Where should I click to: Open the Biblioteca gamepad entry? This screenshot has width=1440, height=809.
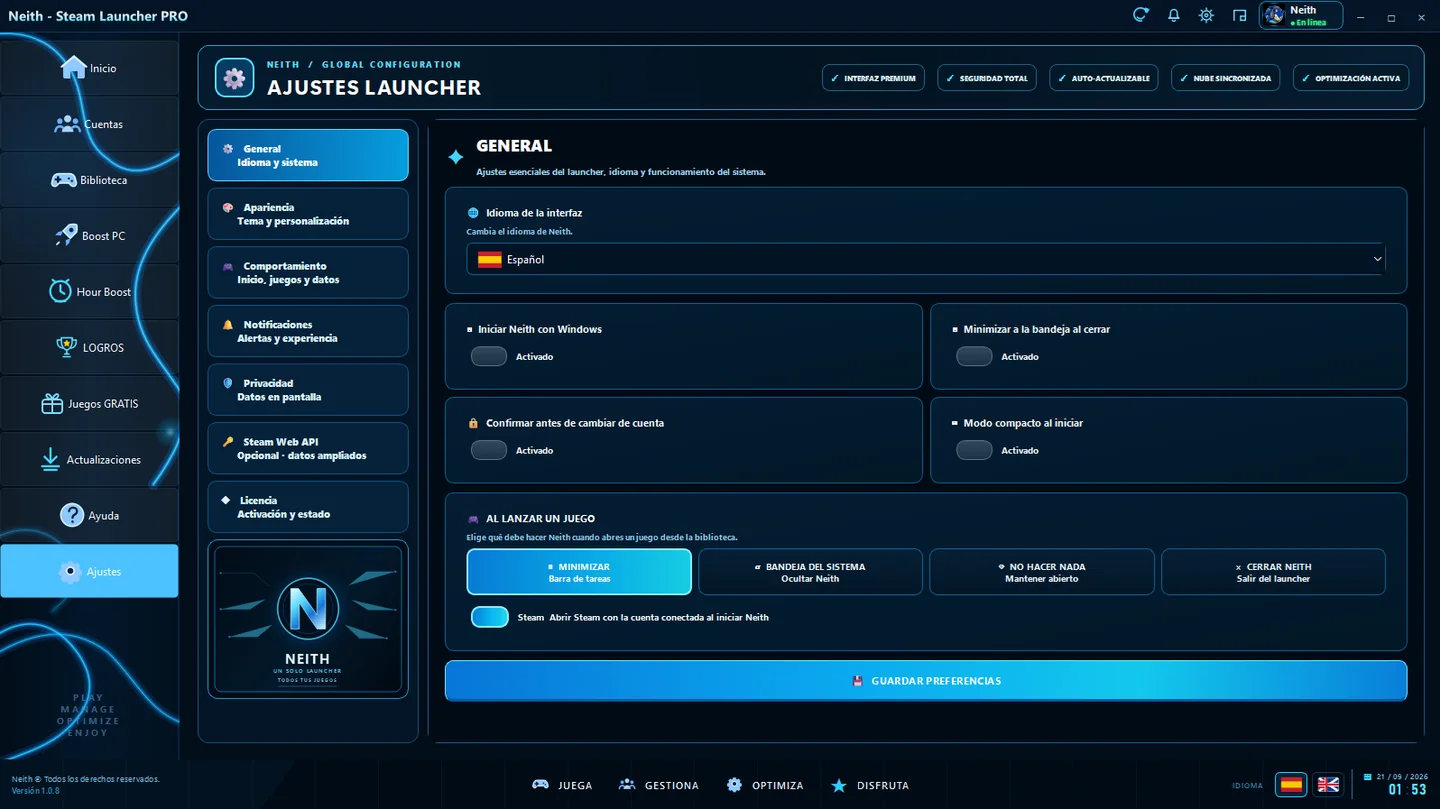pos(89,180)
